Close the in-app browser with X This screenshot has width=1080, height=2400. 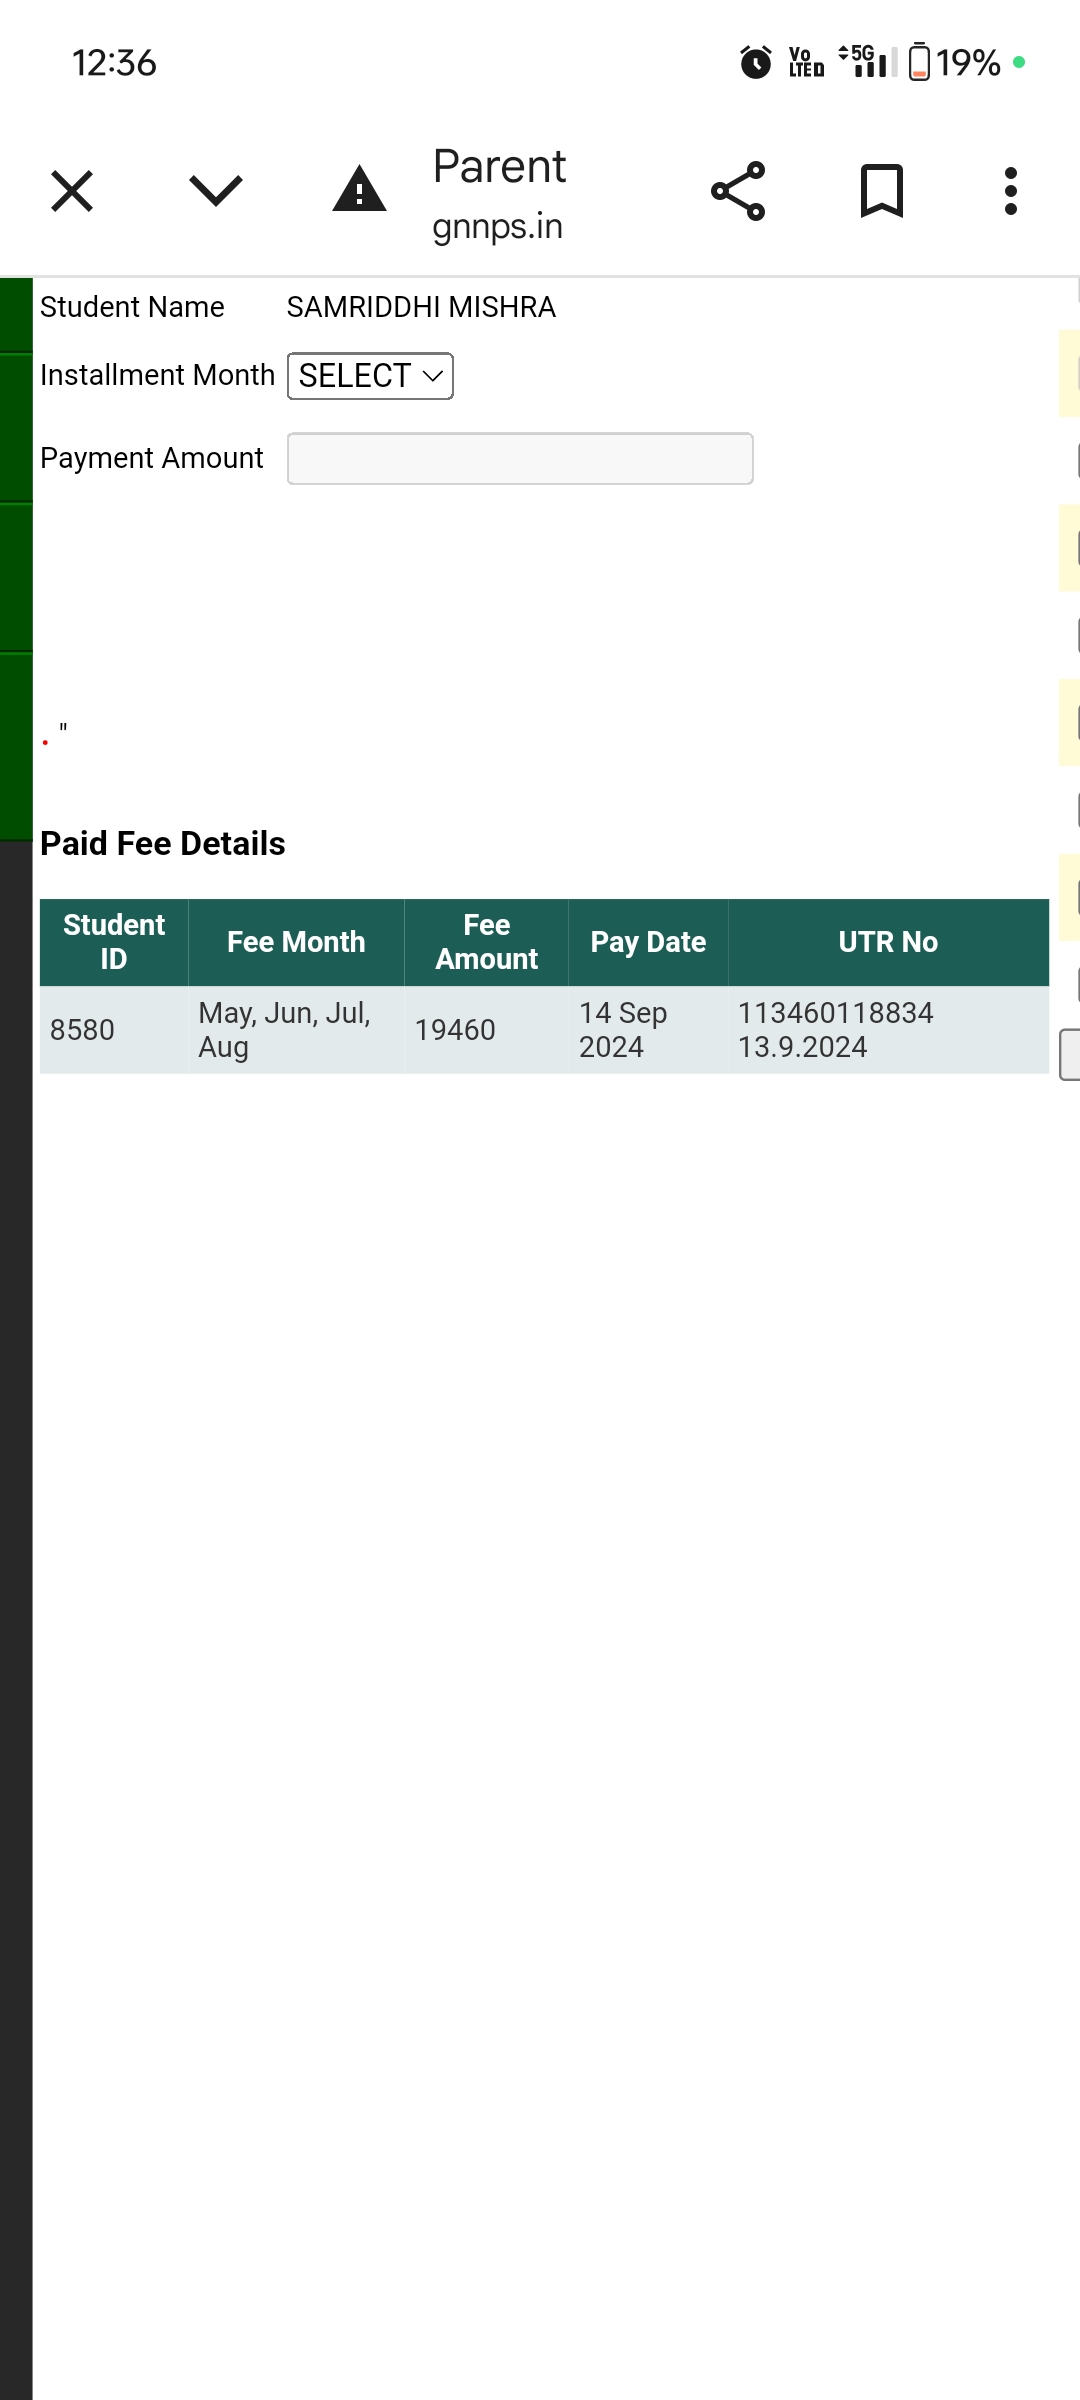point(72,191)
